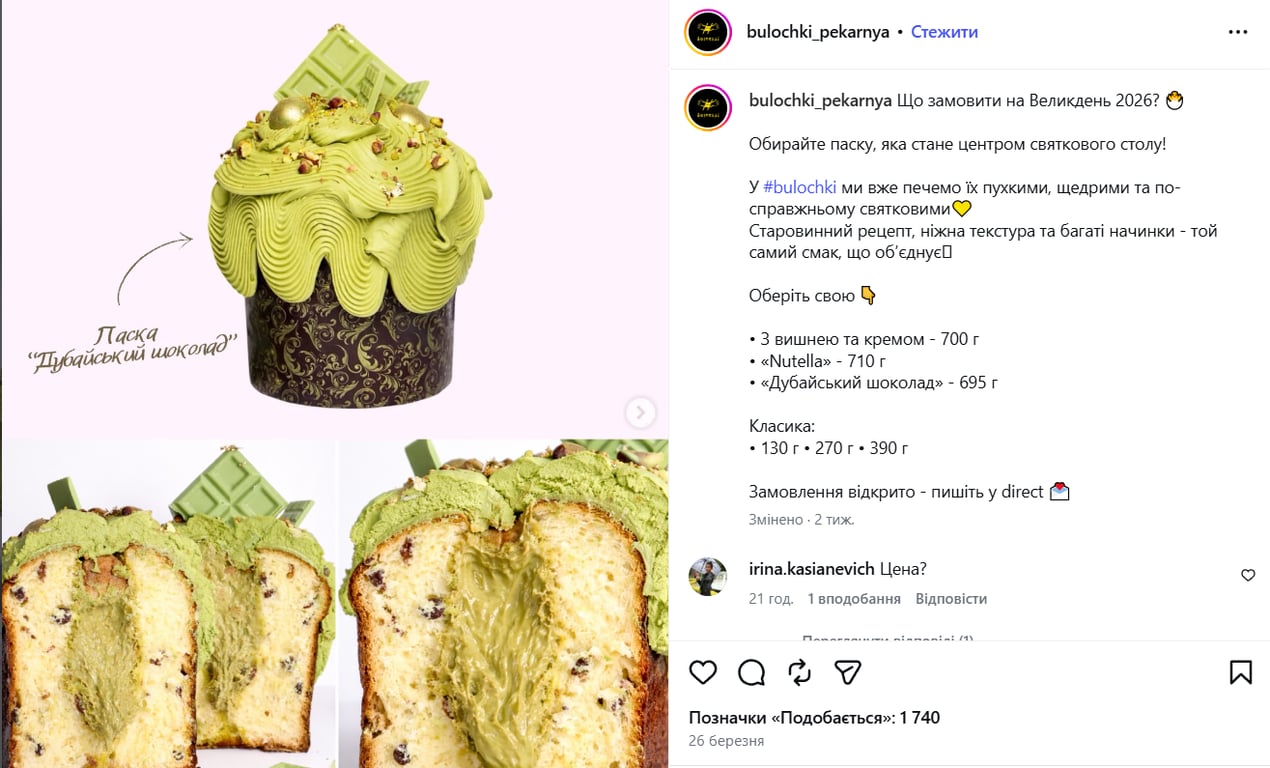The image size is (1270, 768).
Task: Go to next carousel image arrow
Action: pyautogui.click(x=640, y=412)
